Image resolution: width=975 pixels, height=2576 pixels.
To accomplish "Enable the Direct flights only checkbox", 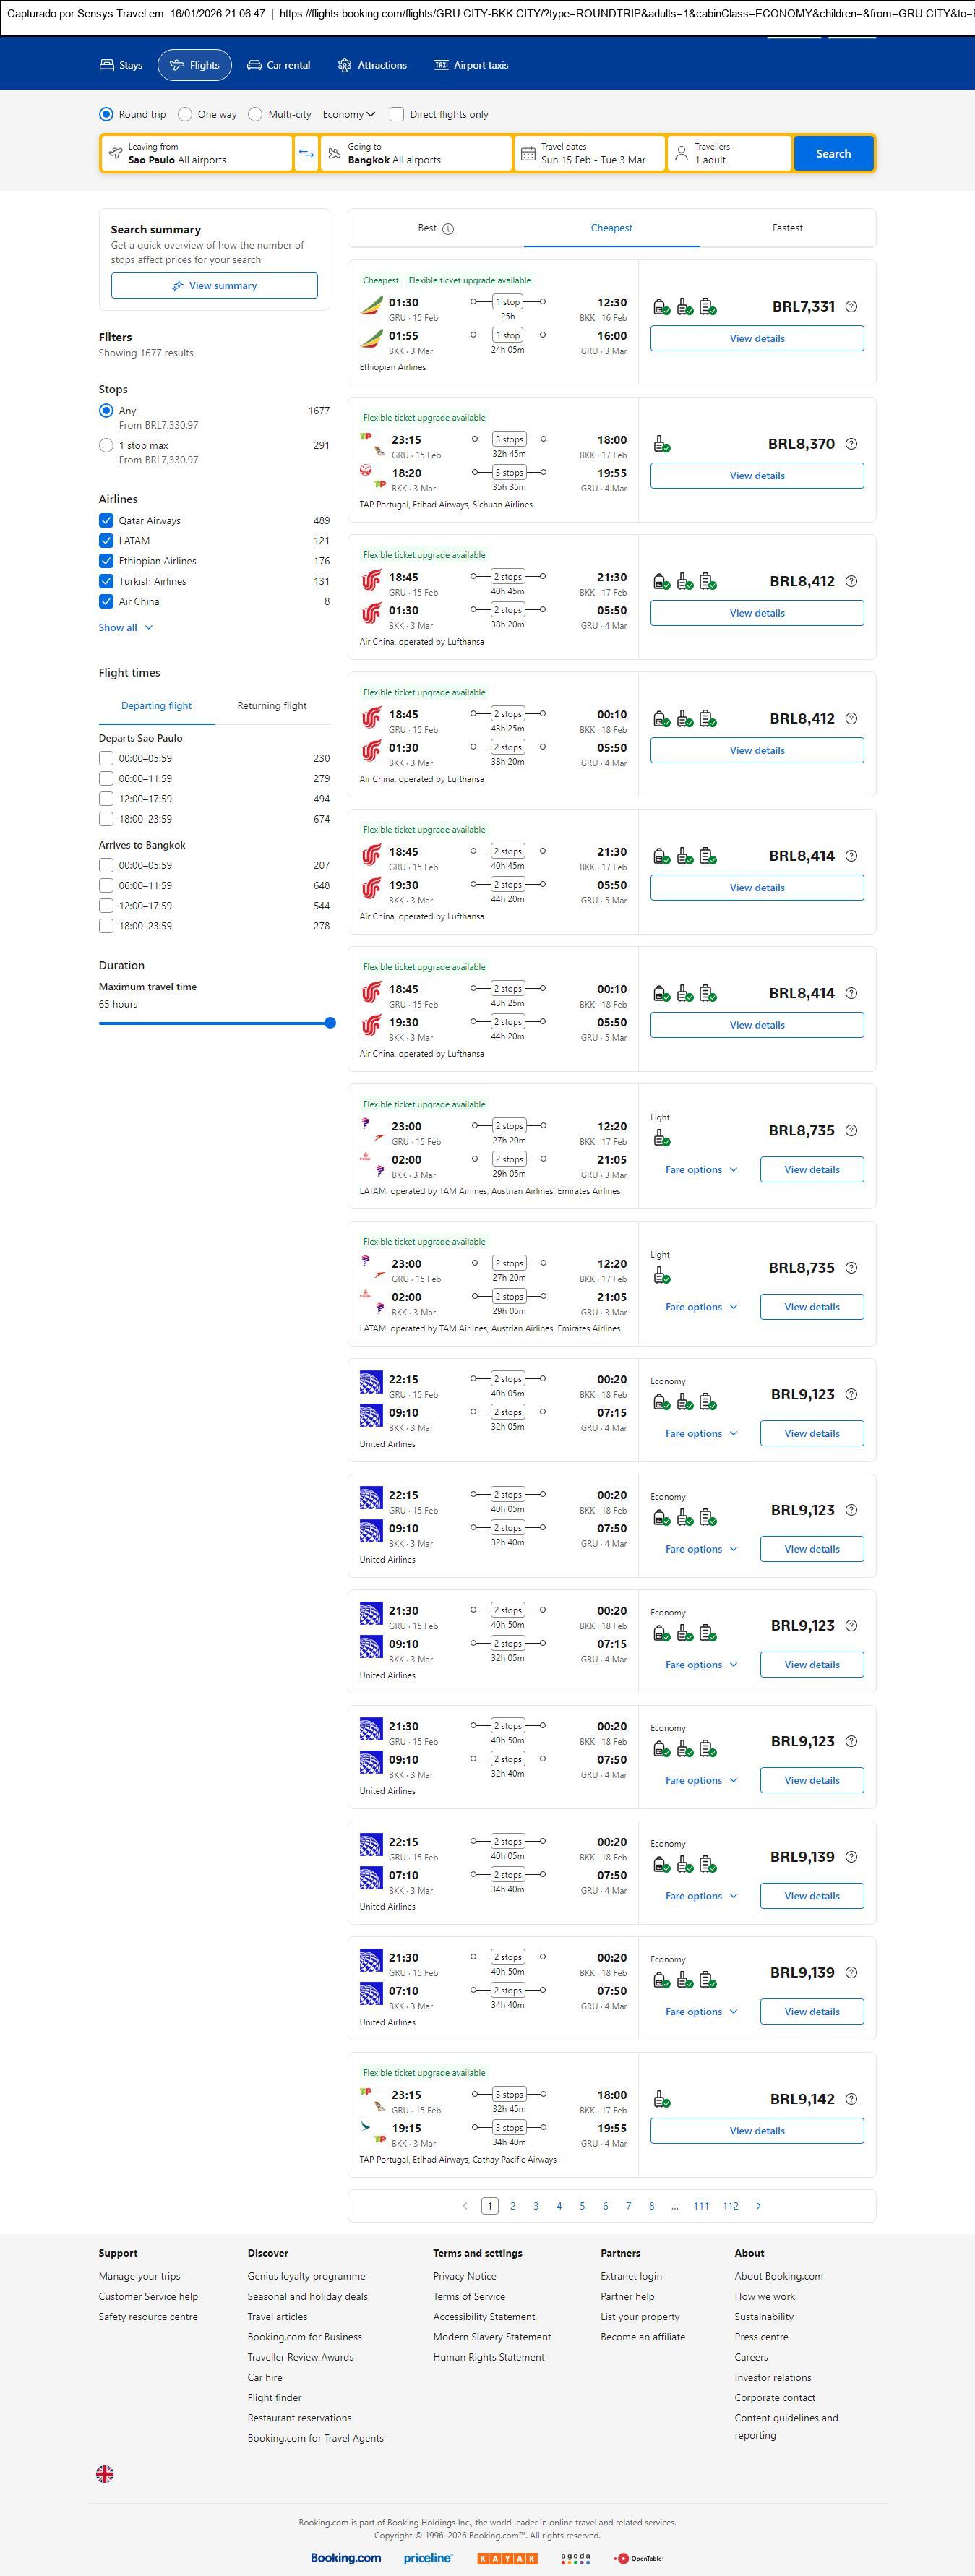I will (397, 114).
